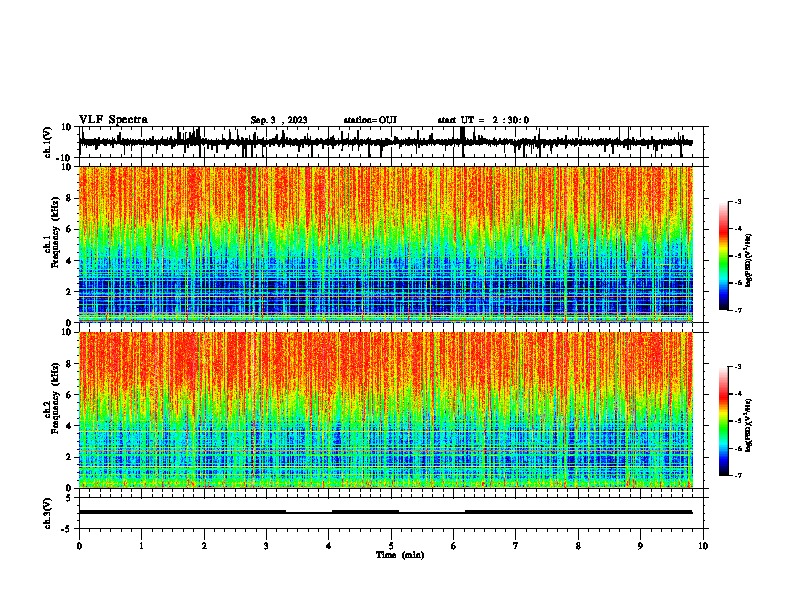Click the "-3" tick on ch.2 colorbar

(737, 367)
